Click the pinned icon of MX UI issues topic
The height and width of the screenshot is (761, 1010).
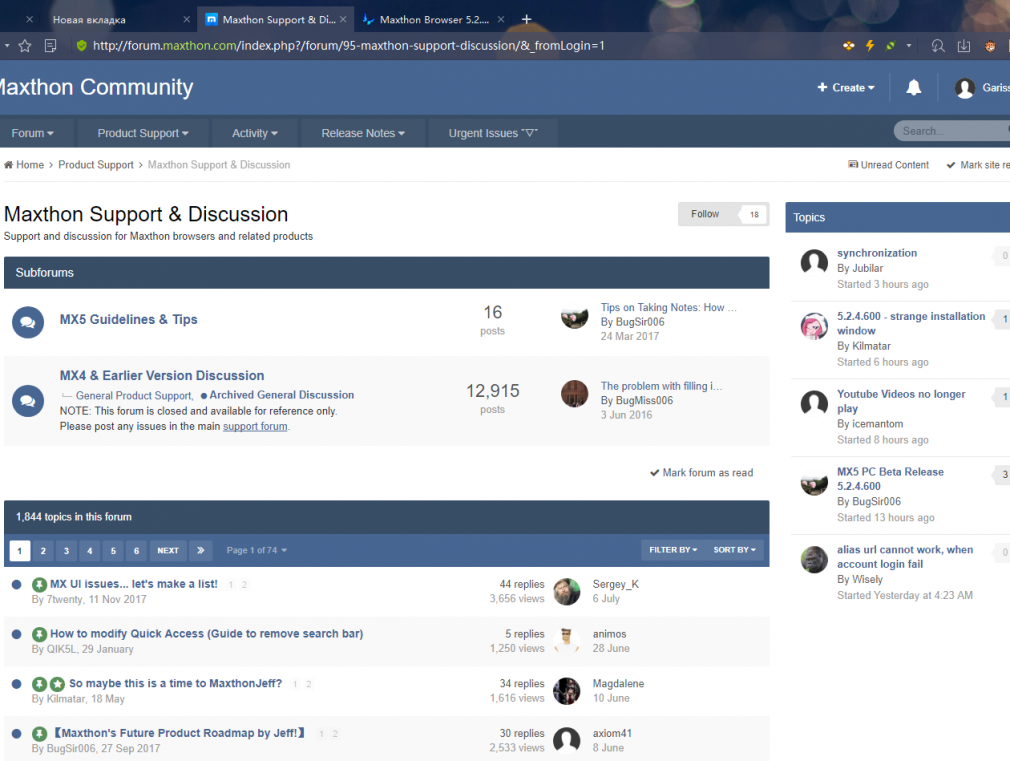[x=39, y=584]
